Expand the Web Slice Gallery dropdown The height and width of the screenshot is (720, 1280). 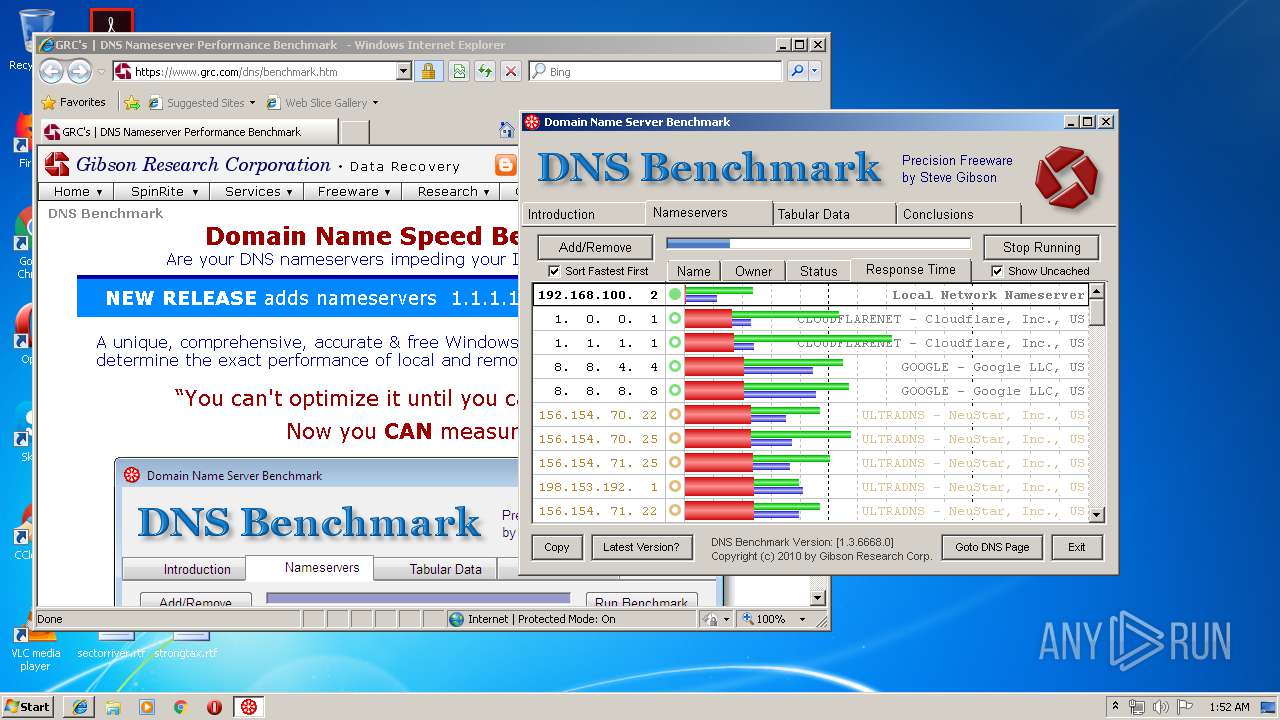(375, 102)
